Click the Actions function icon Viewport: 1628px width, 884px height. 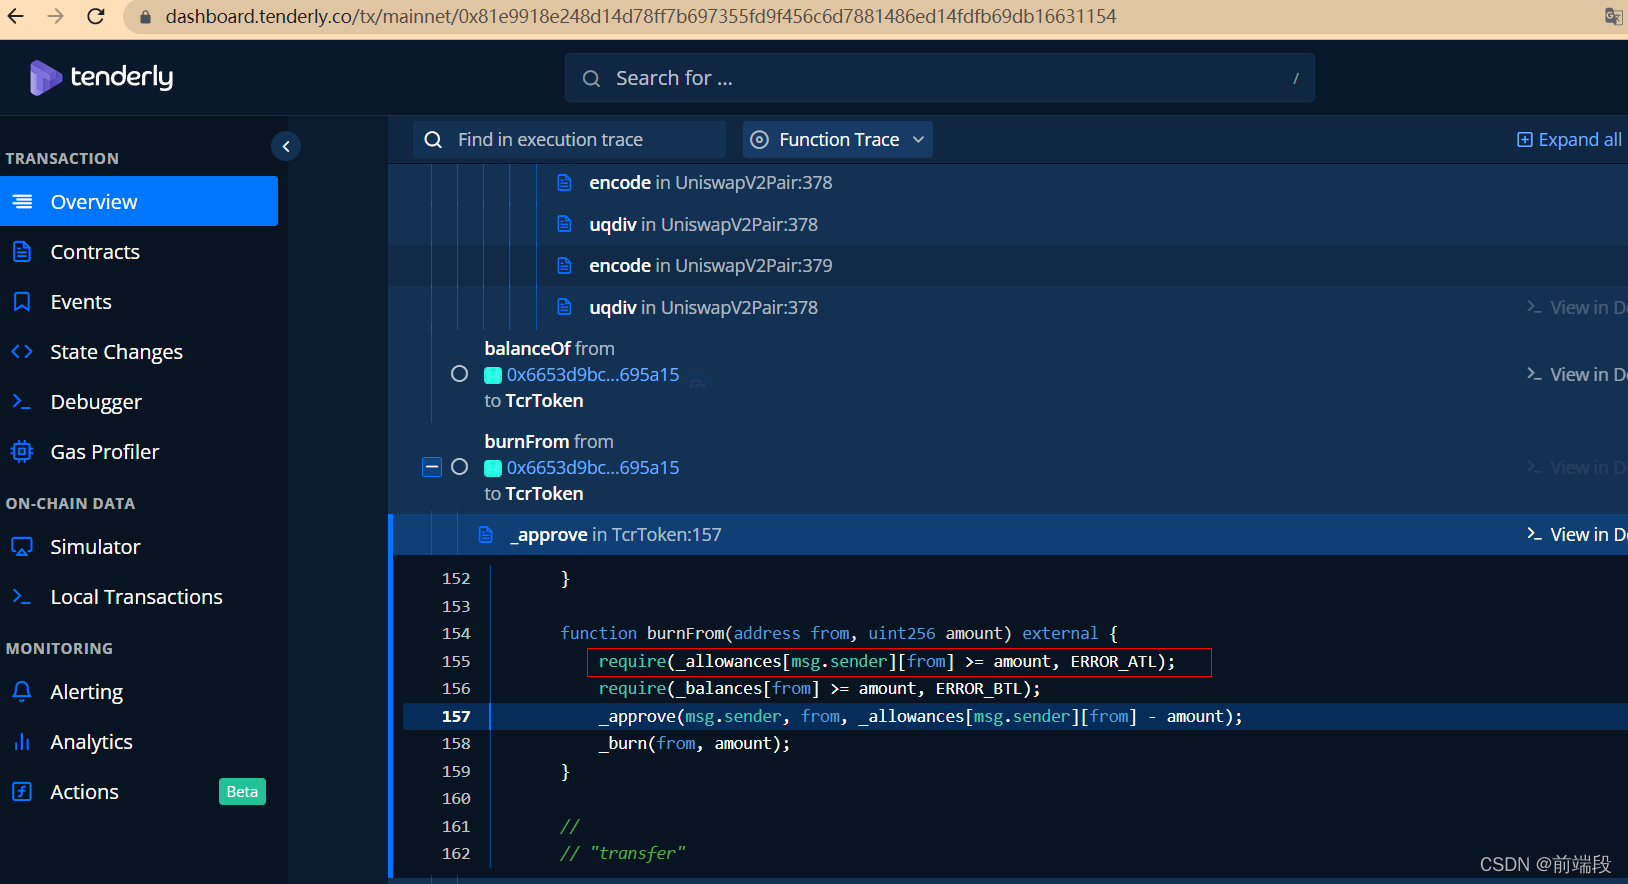(x=22, y=791)
